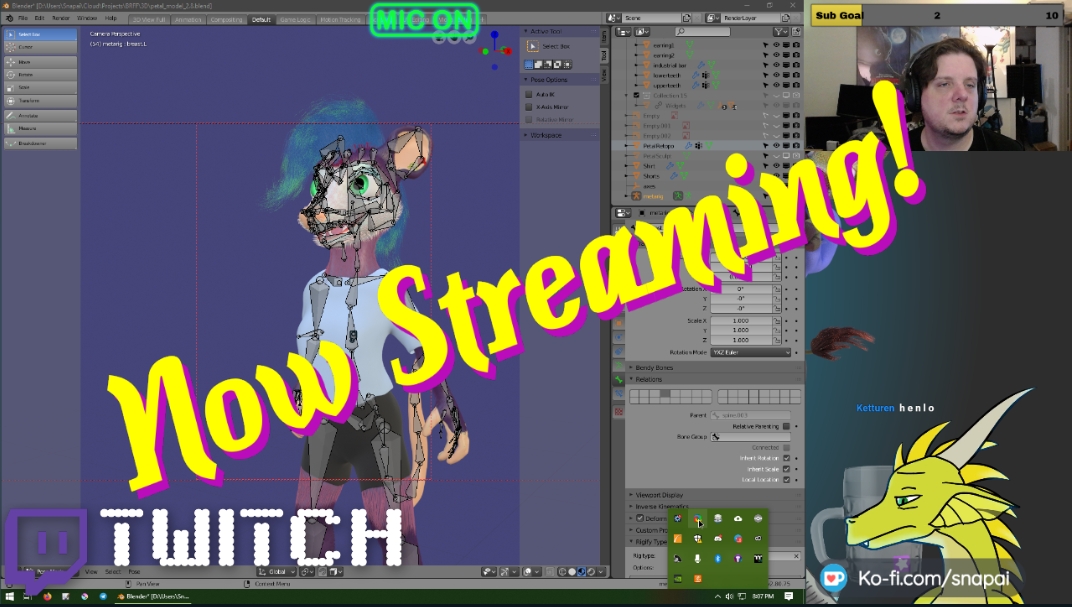Expand the PetalRetopo tree row
1072x607 pixels.
[x=627, y=146]
